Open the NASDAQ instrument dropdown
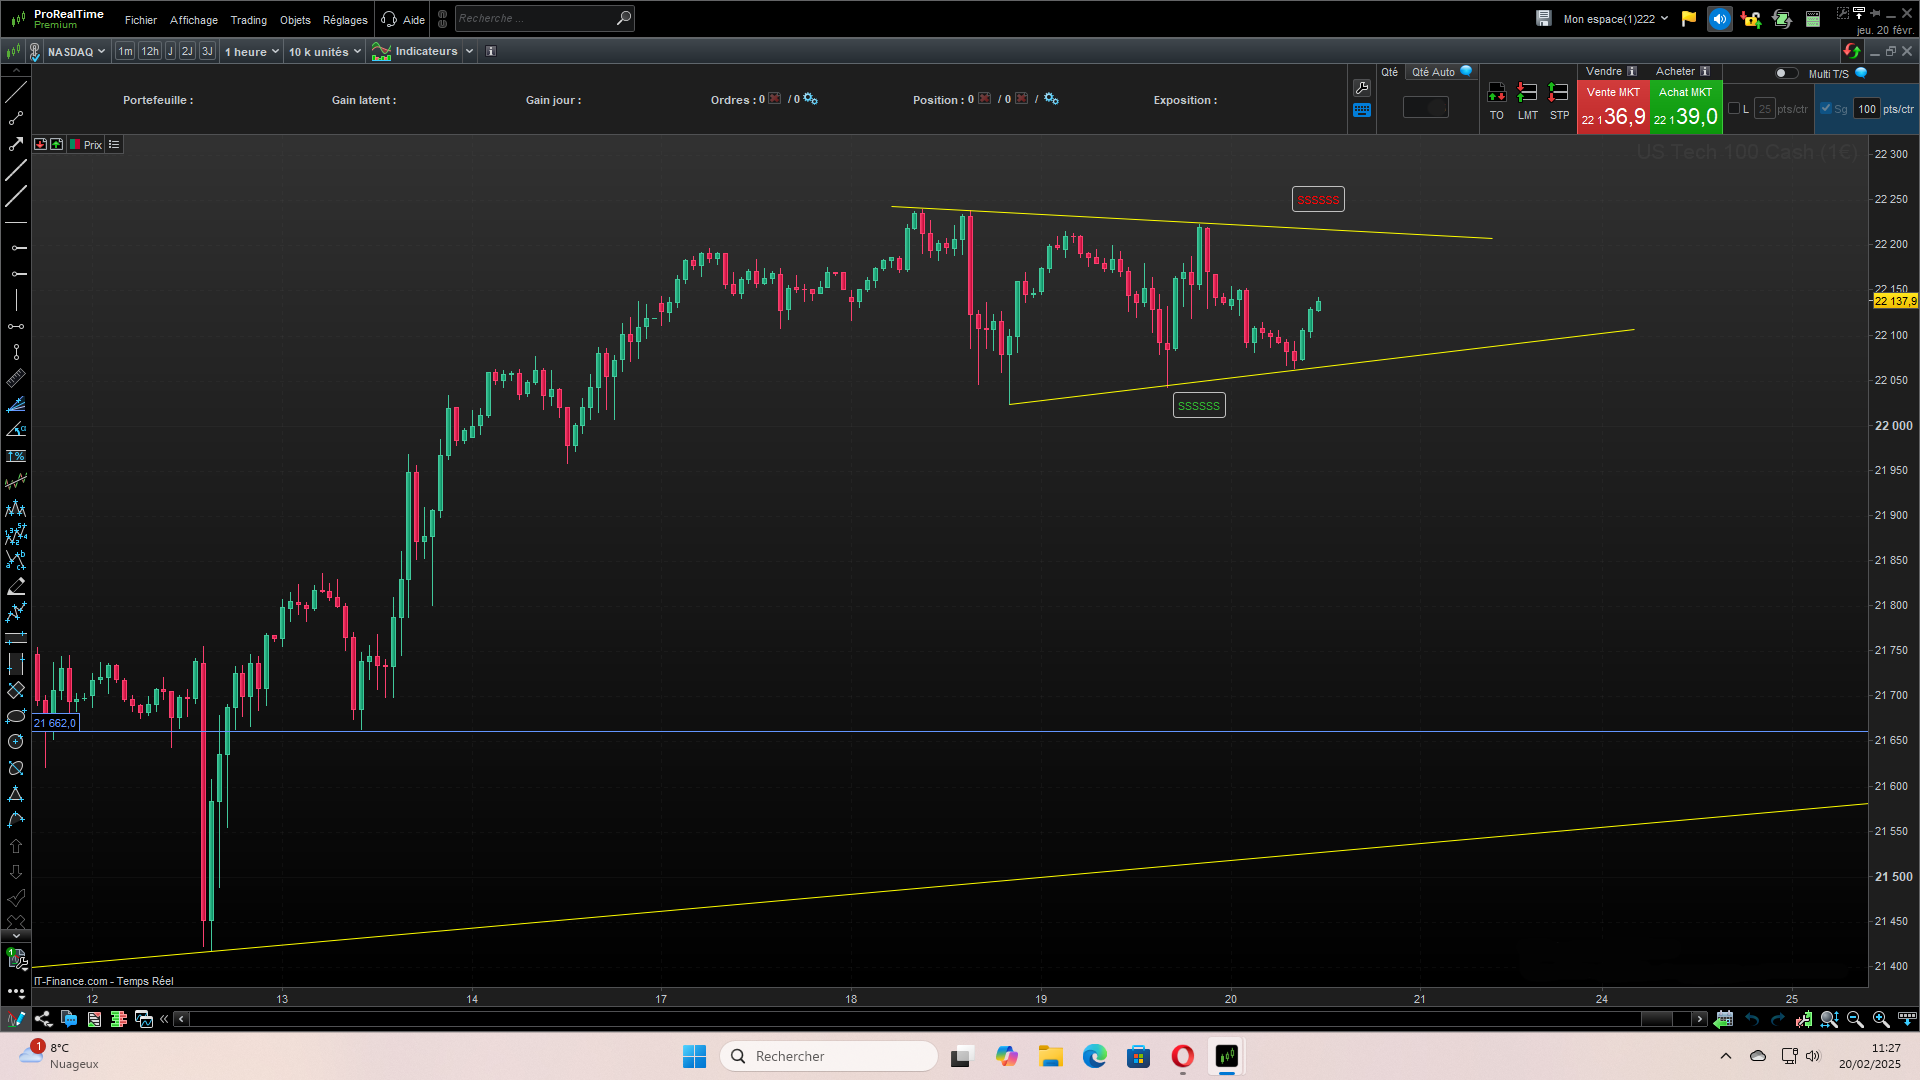The height and width of the screenshot is (1080, 1920). (76, 52)
